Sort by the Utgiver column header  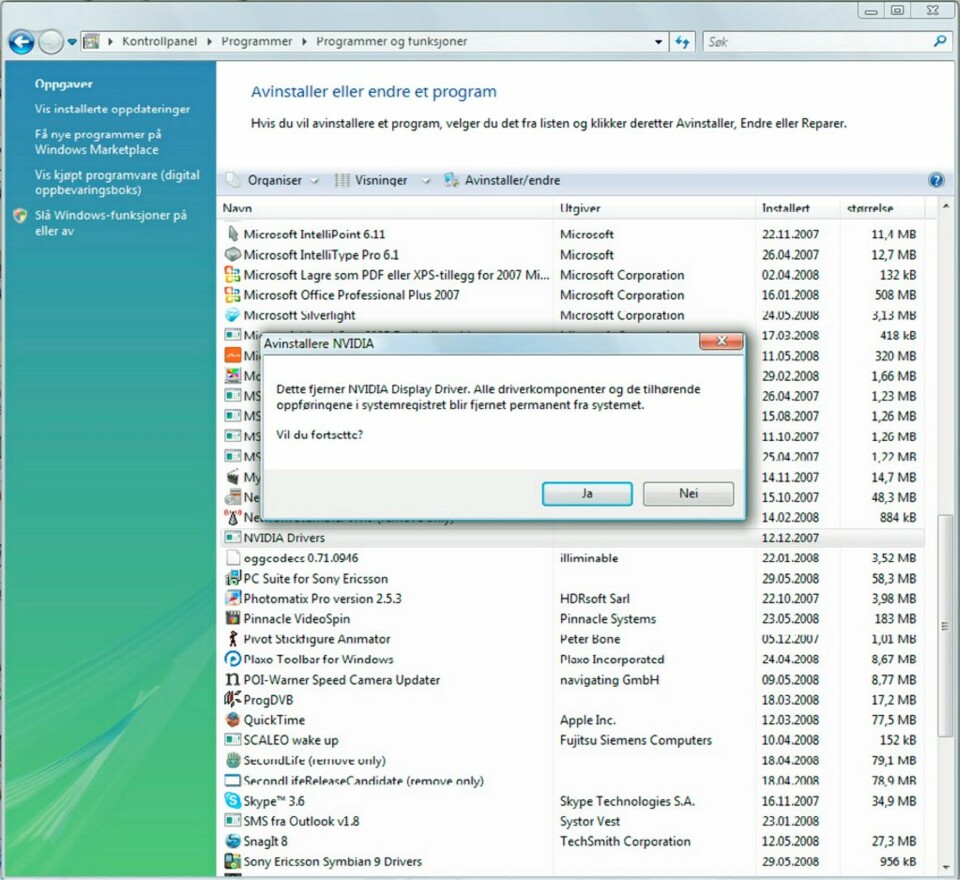coord(654,208)
